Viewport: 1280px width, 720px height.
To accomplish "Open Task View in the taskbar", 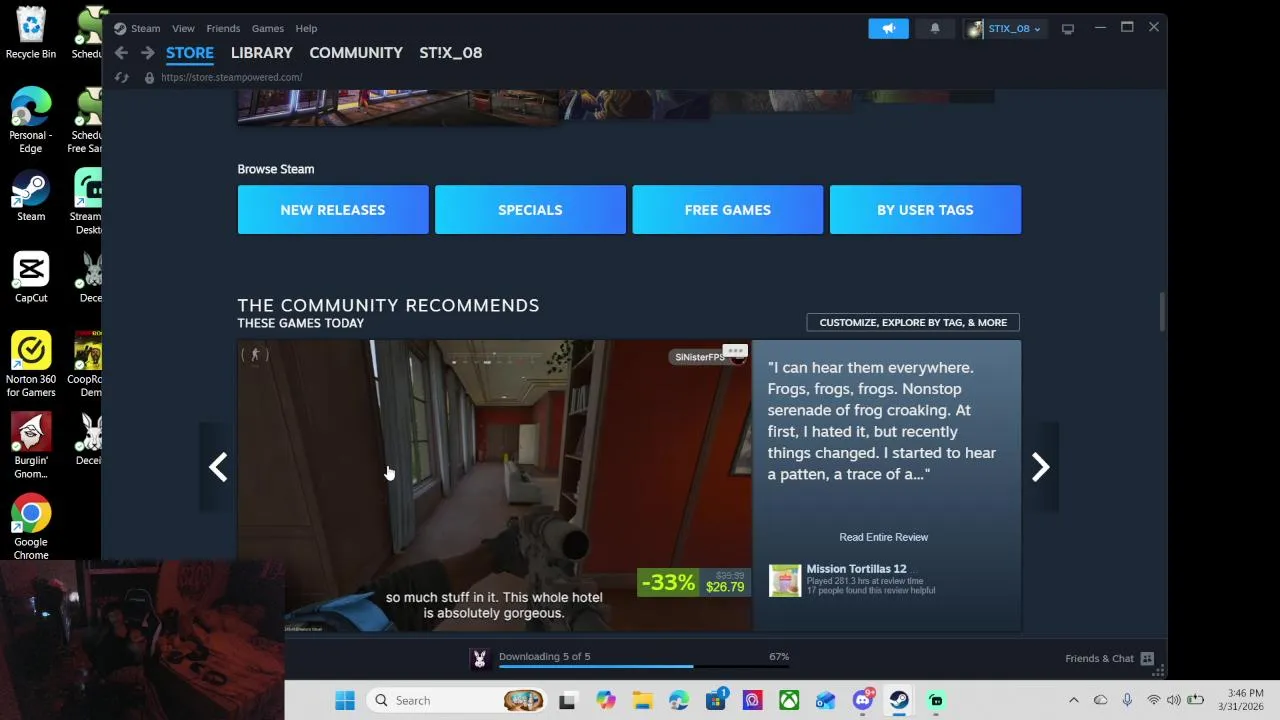I will [x=567, y=700].
